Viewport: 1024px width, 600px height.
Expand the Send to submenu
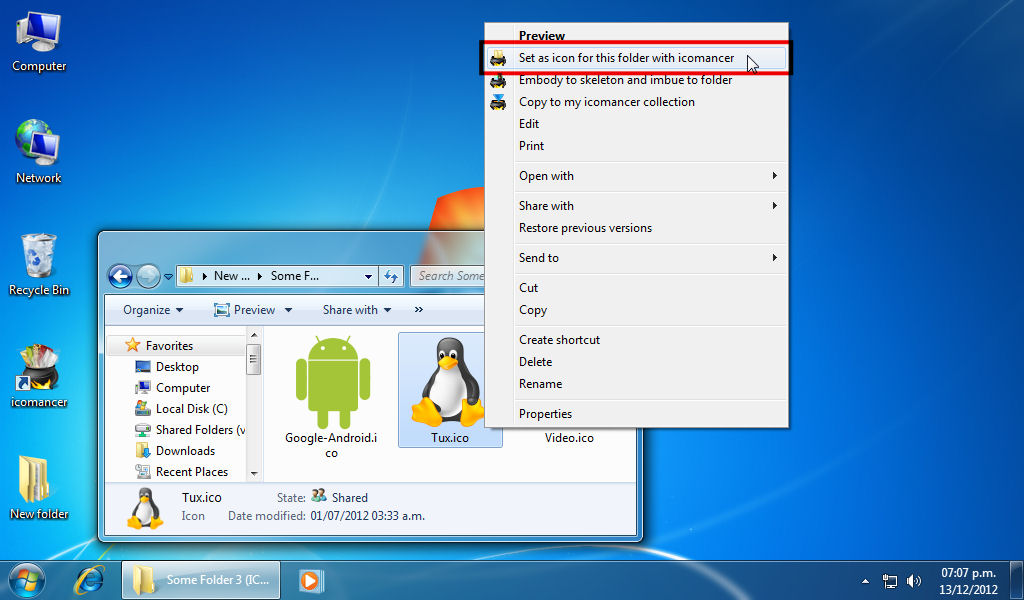point(636,258)
